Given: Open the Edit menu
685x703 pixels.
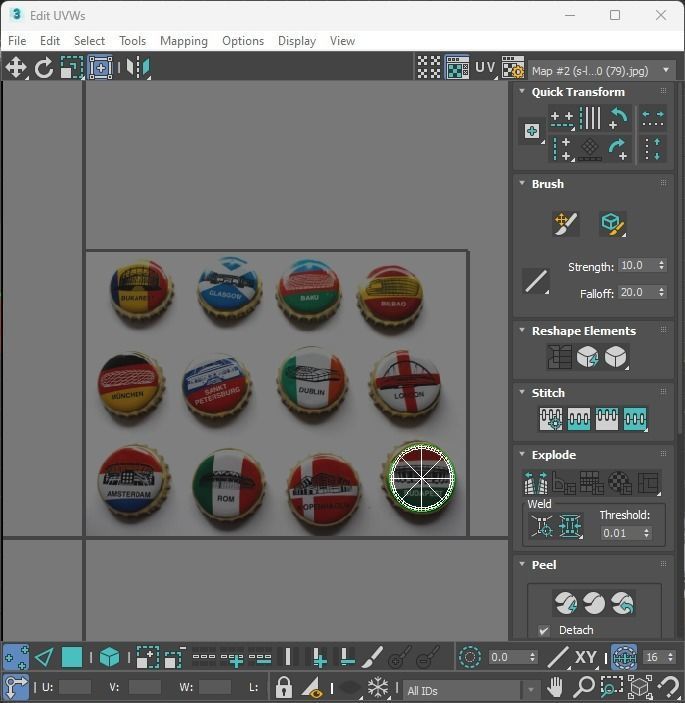Looking at the screenshot, I should [x=50, y=41].
